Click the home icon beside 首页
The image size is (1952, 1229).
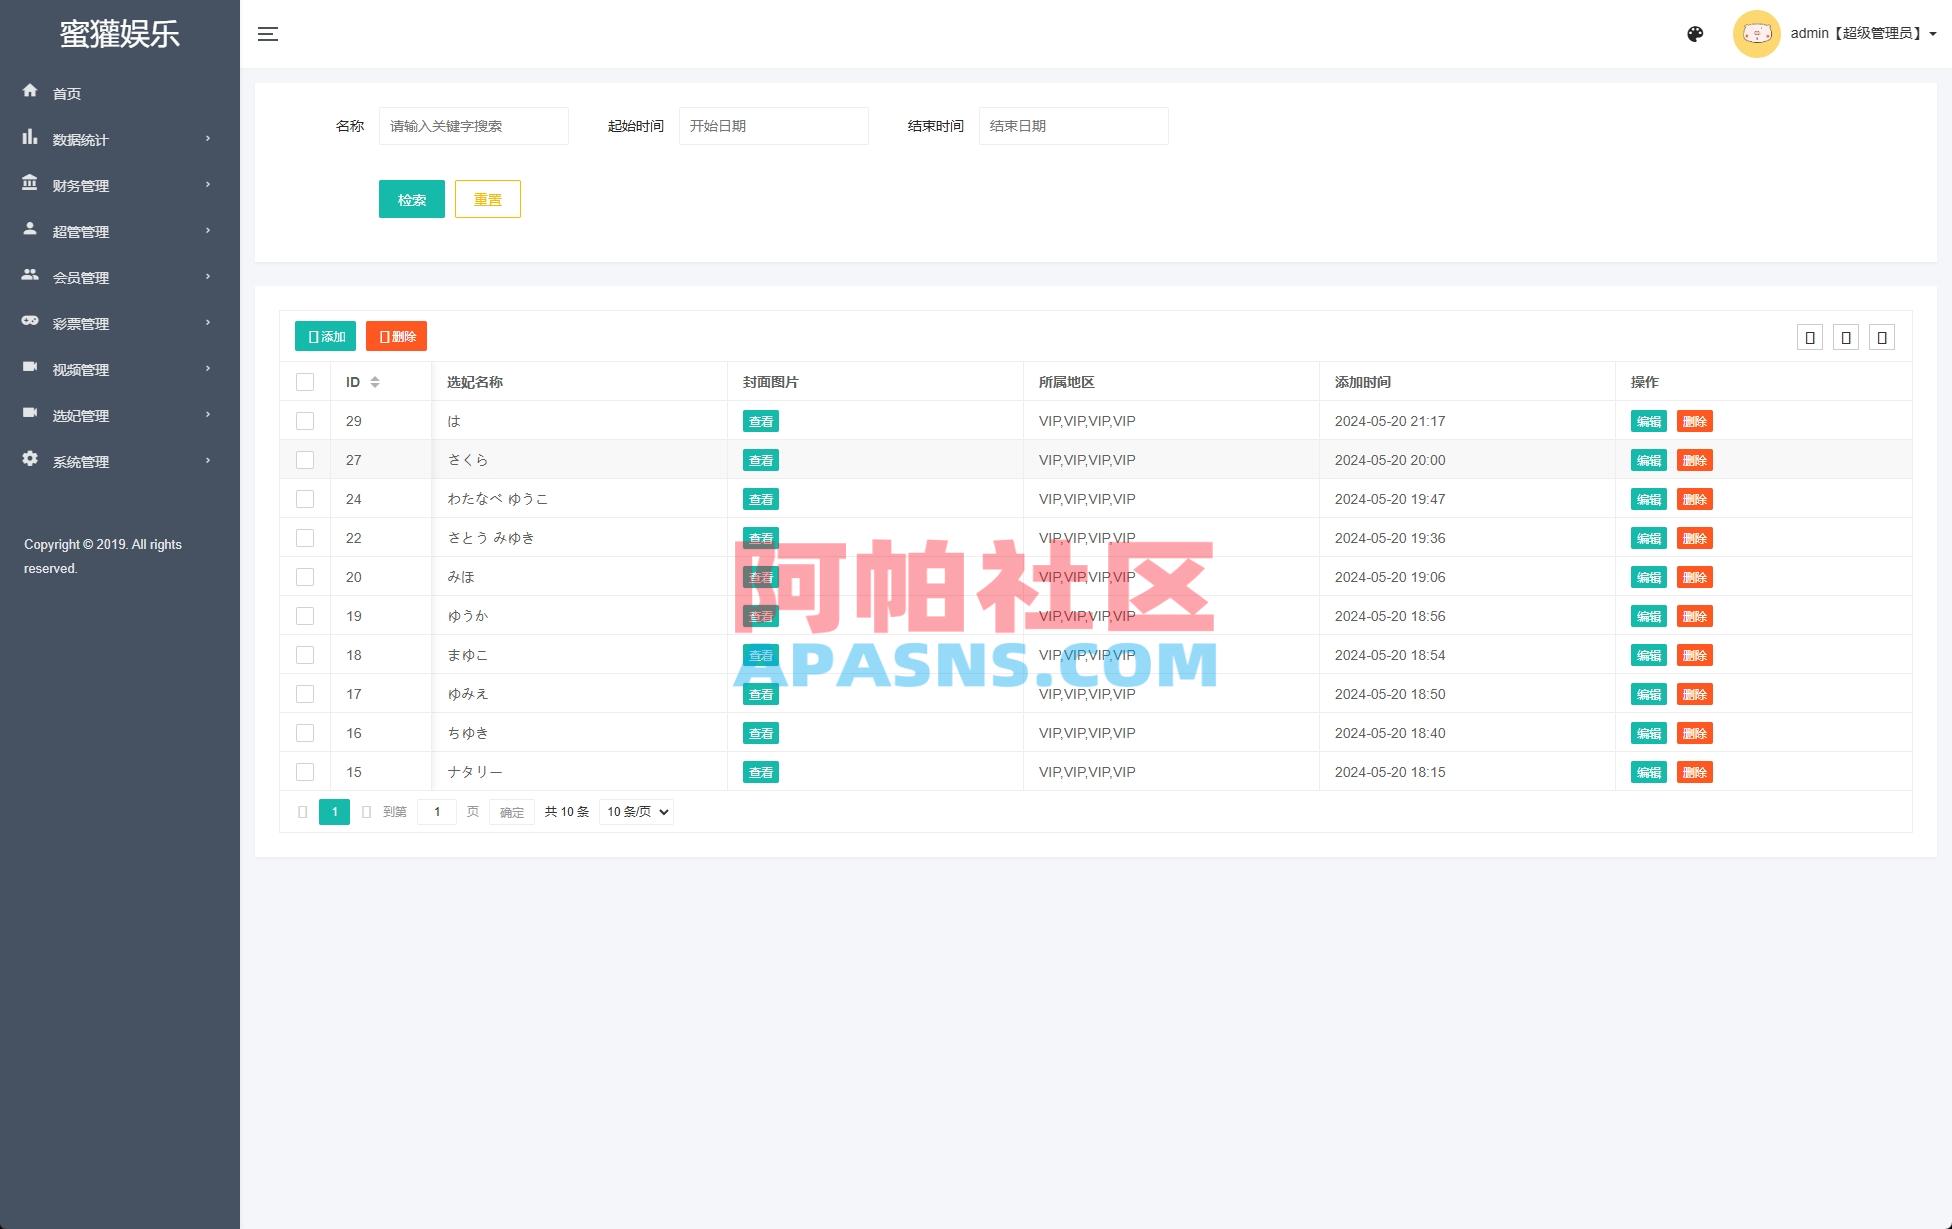(x=31, y=92)
